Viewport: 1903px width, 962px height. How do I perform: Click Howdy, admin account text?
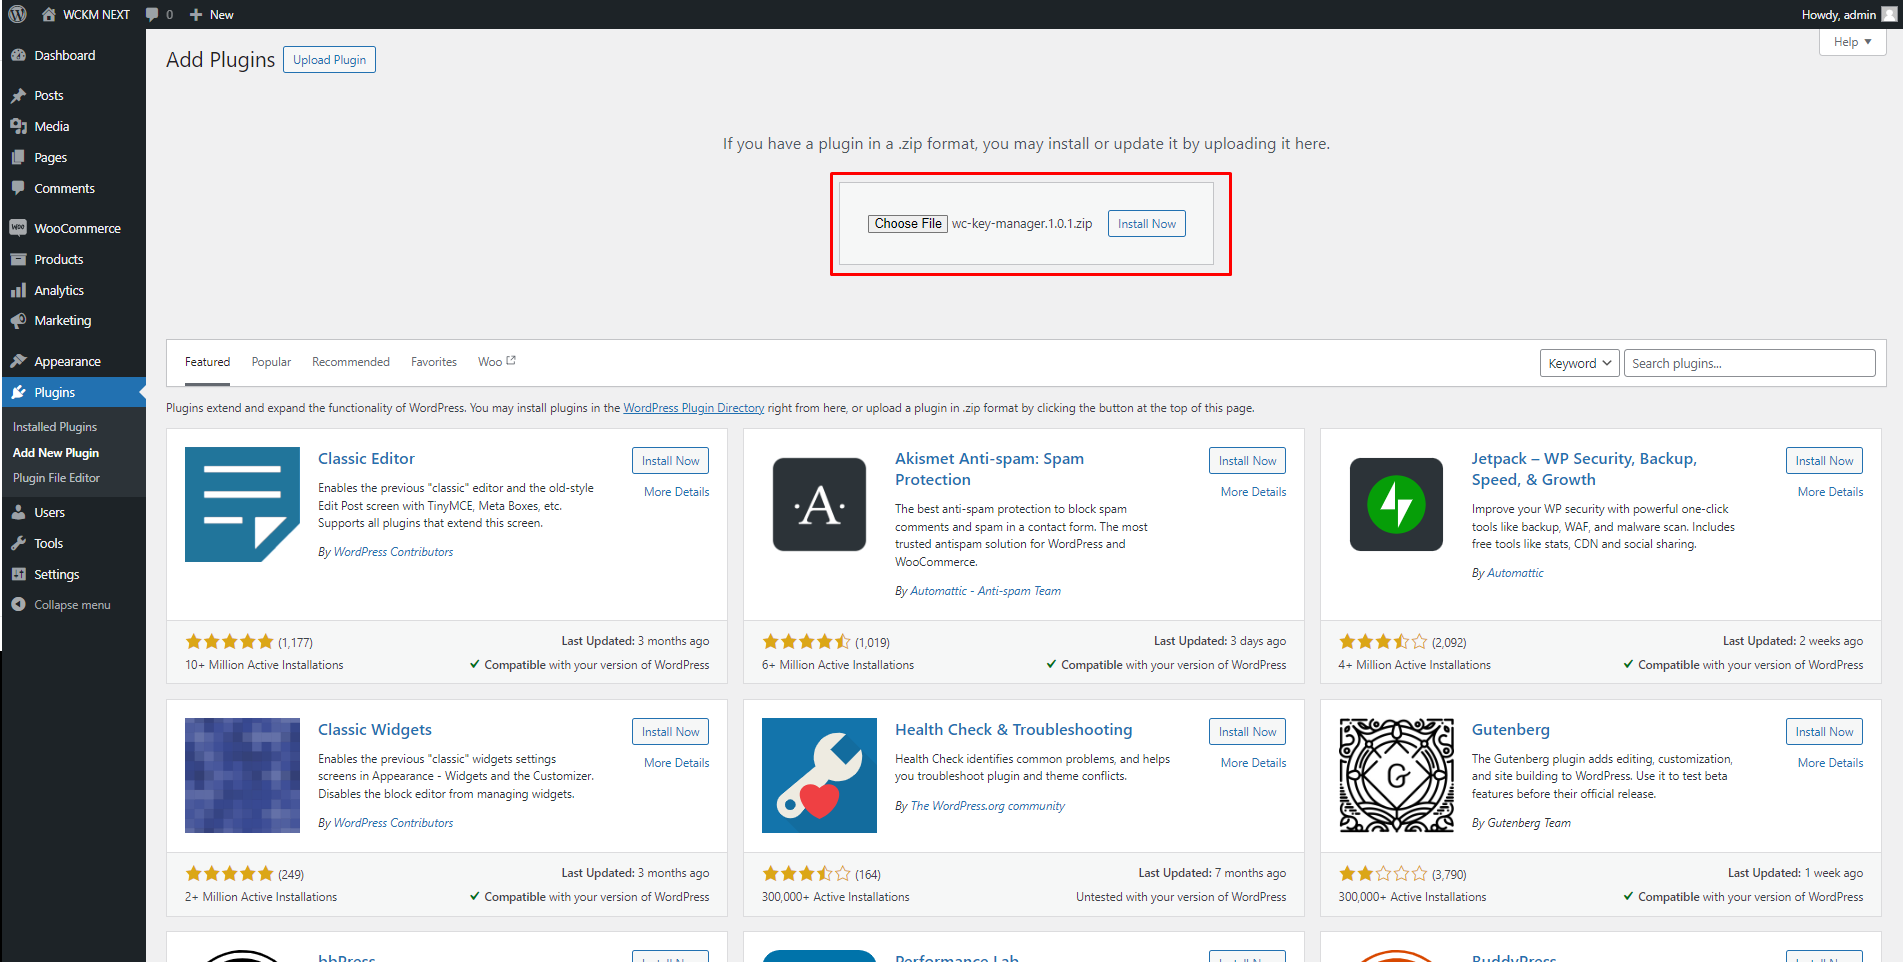pos(1838,14)
